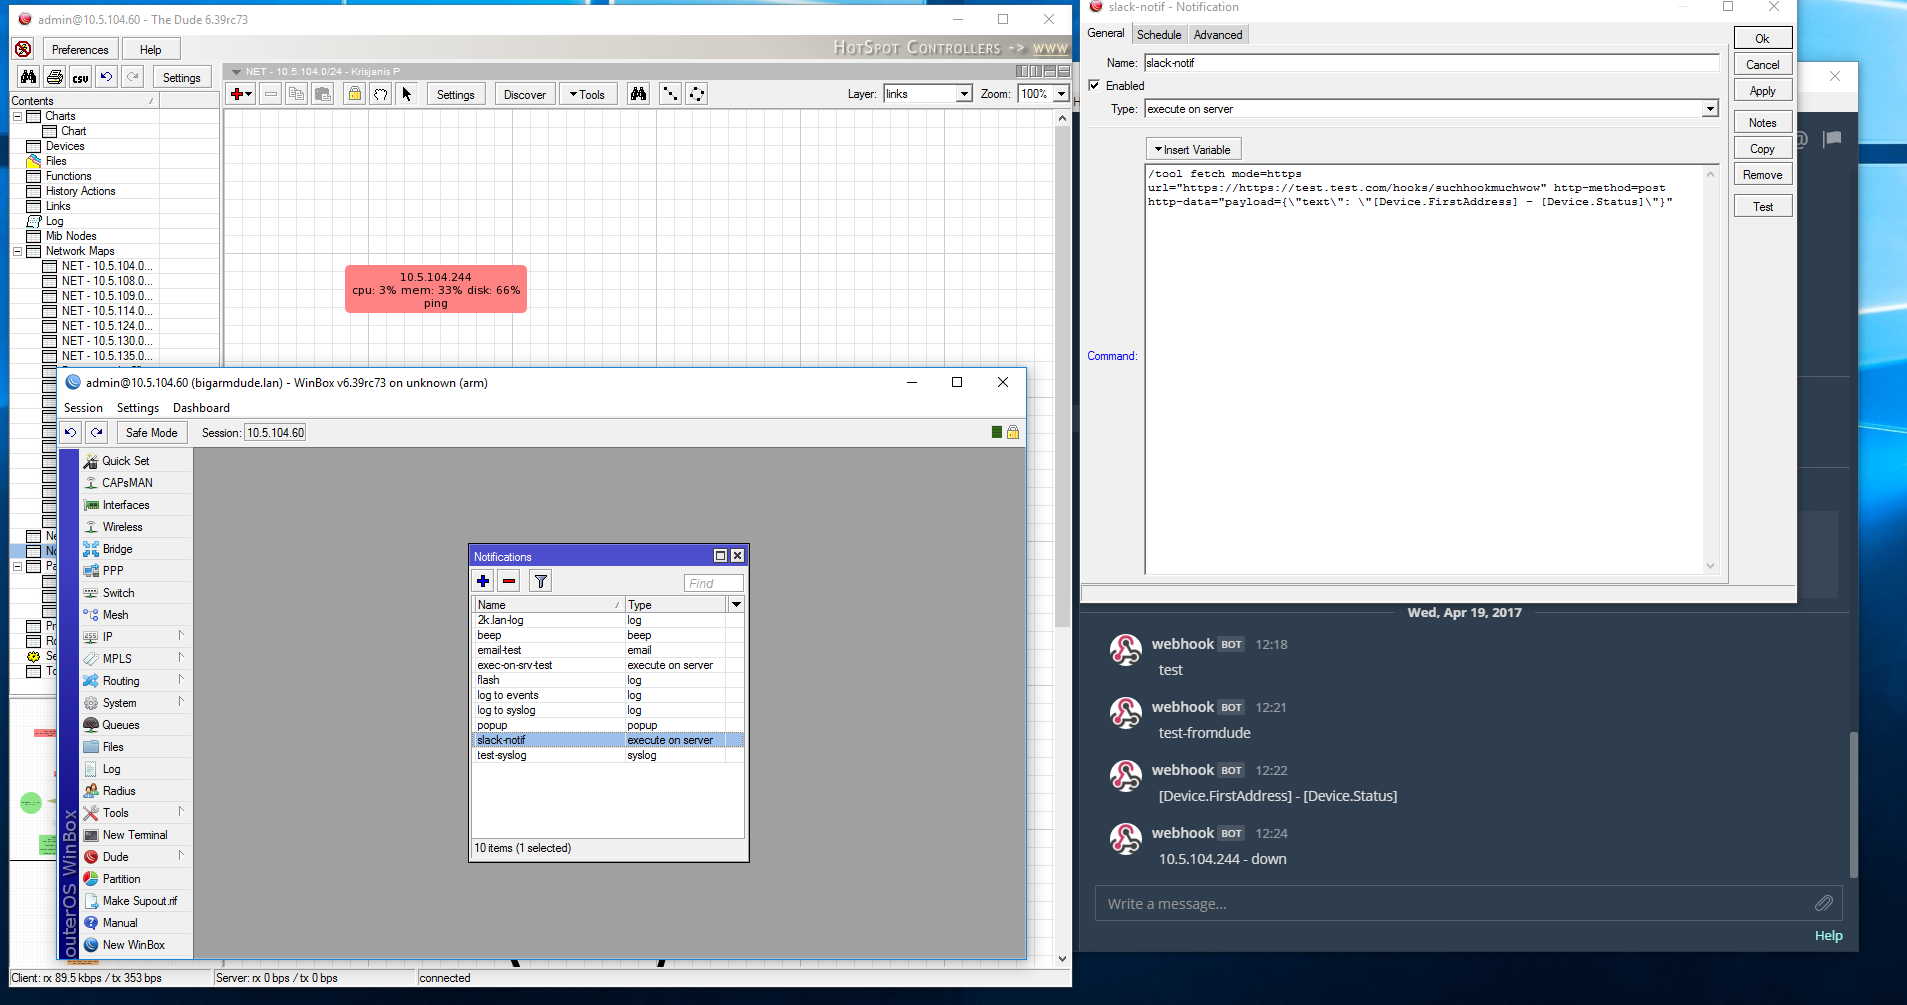The height and width of the screenshot is (1005, 1907).
Task: Click Ok in the Notification dialog
Action: [1762, 38]
